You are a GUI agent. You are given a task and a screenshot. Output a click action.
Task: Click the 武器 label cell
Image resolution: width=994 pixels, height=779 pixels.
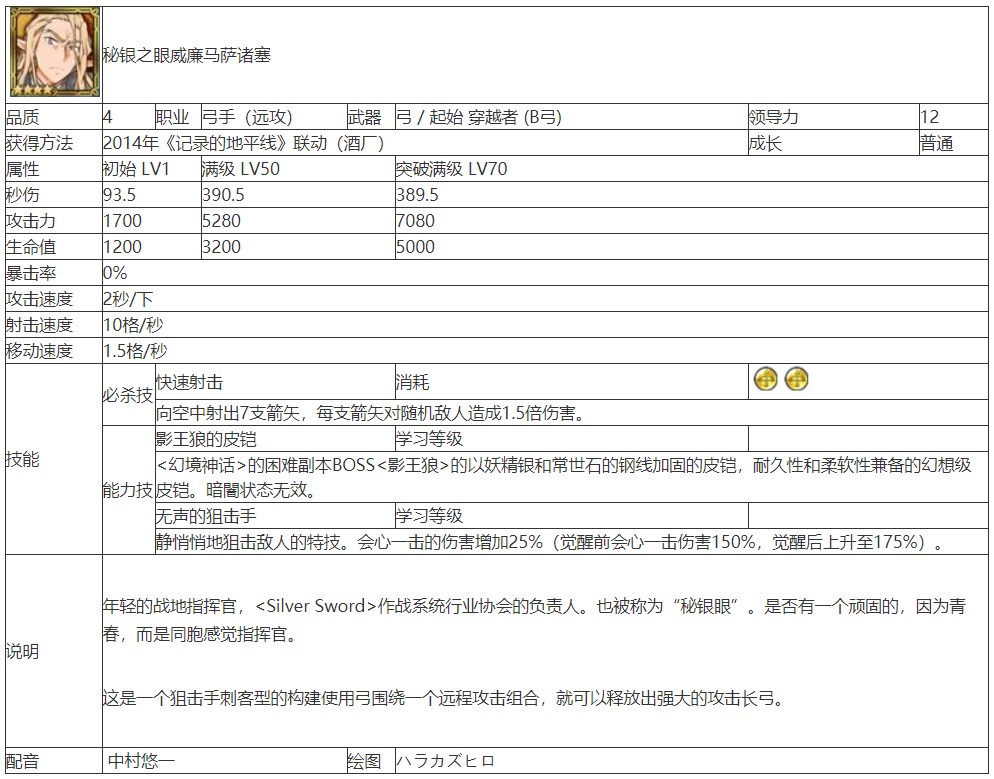(371, 117)
